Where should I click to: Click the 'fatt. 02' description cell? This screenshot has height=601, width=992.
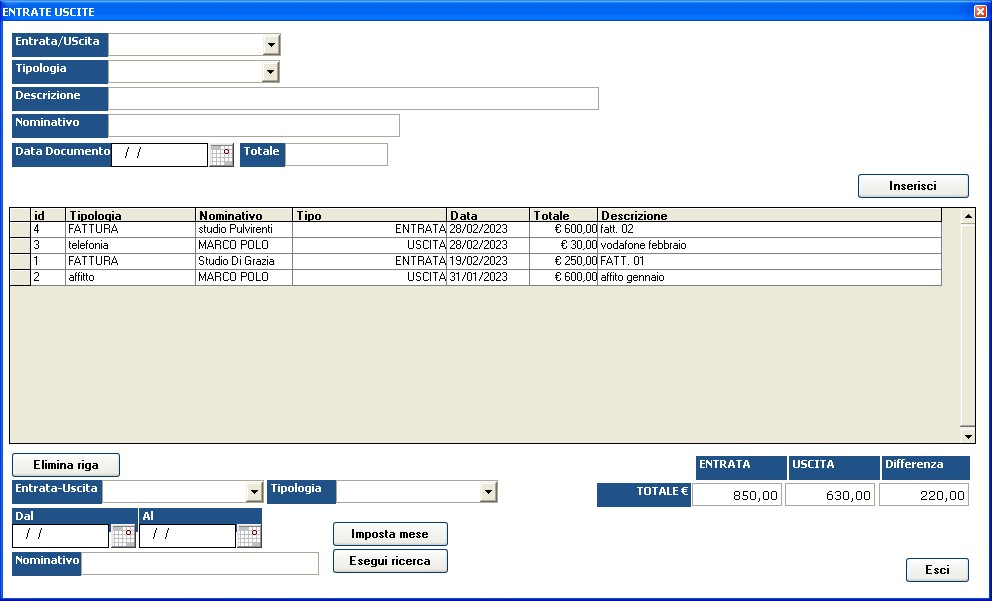pyautogui.click(x=769, y=230)
